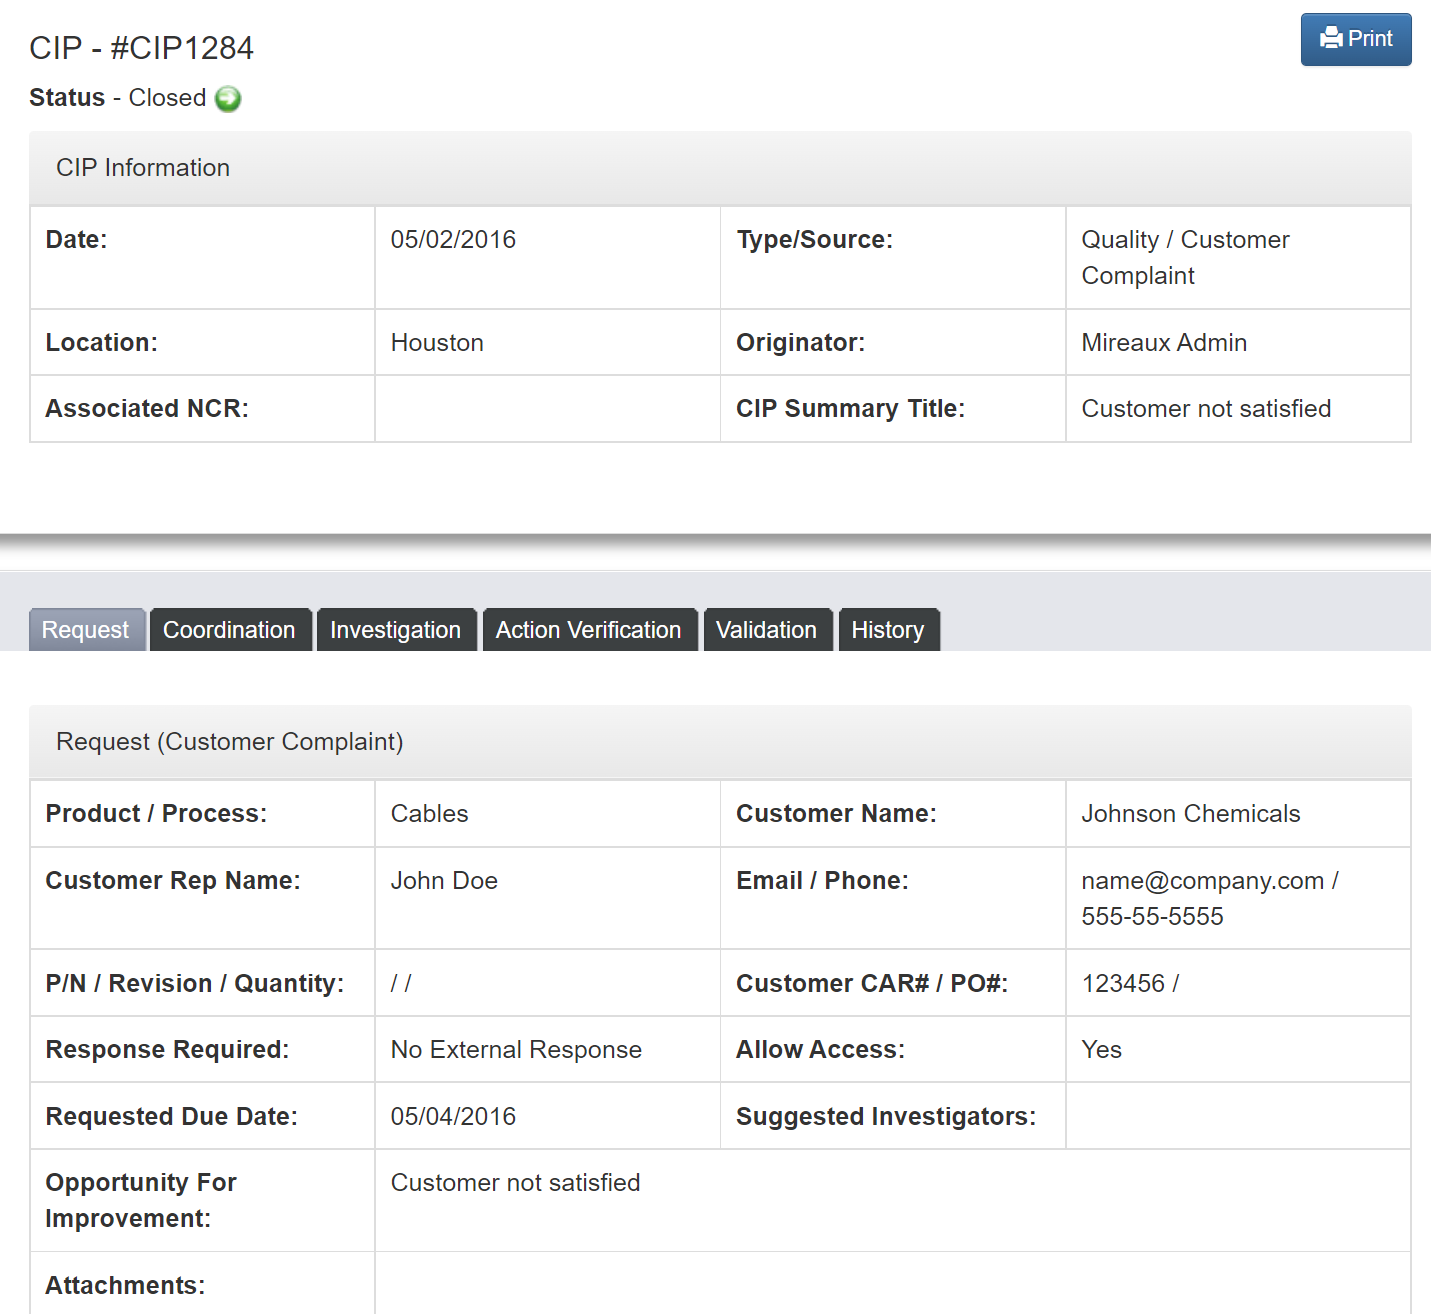The width and height of the screenshot is (1431, 1314).
Task: Select the Request tab
Action: (x=85, y=629)
